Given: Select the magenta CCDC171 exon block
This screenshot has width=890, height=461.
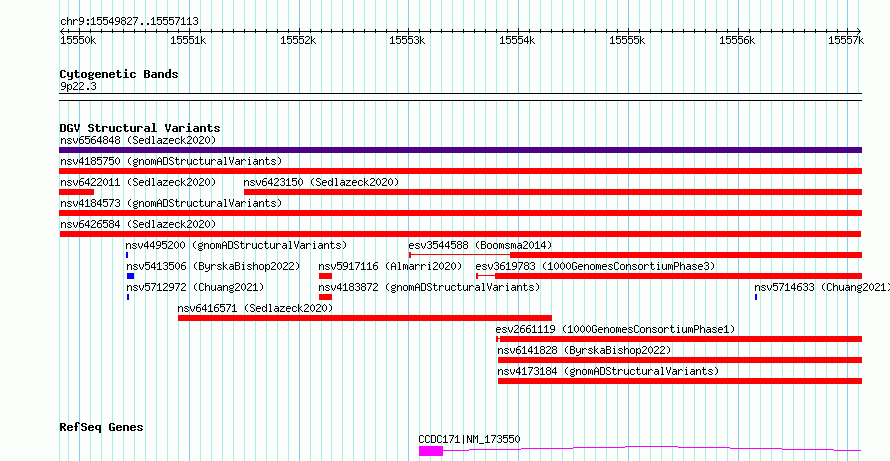Looking at the screenshot, I should pos(431,451).
